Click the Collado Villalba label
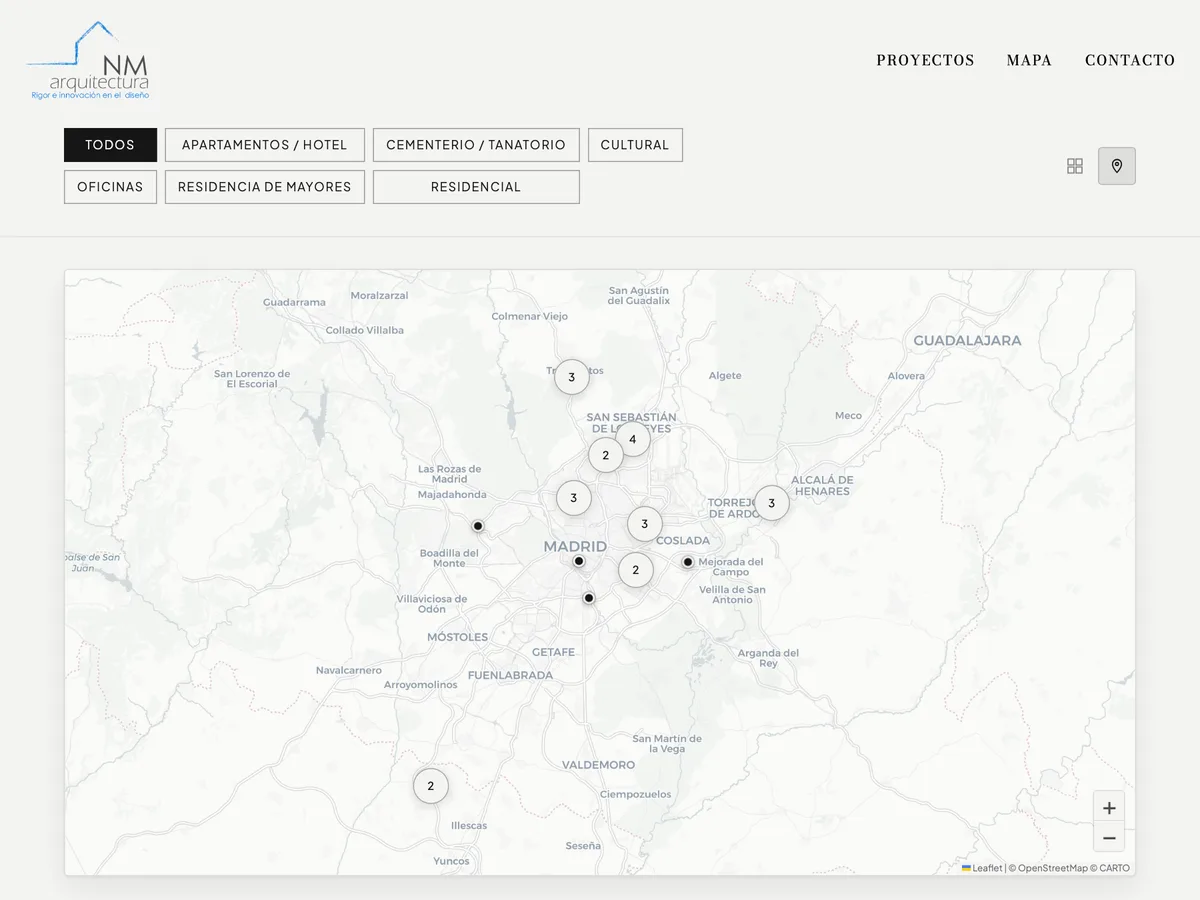 pos(365,330)
